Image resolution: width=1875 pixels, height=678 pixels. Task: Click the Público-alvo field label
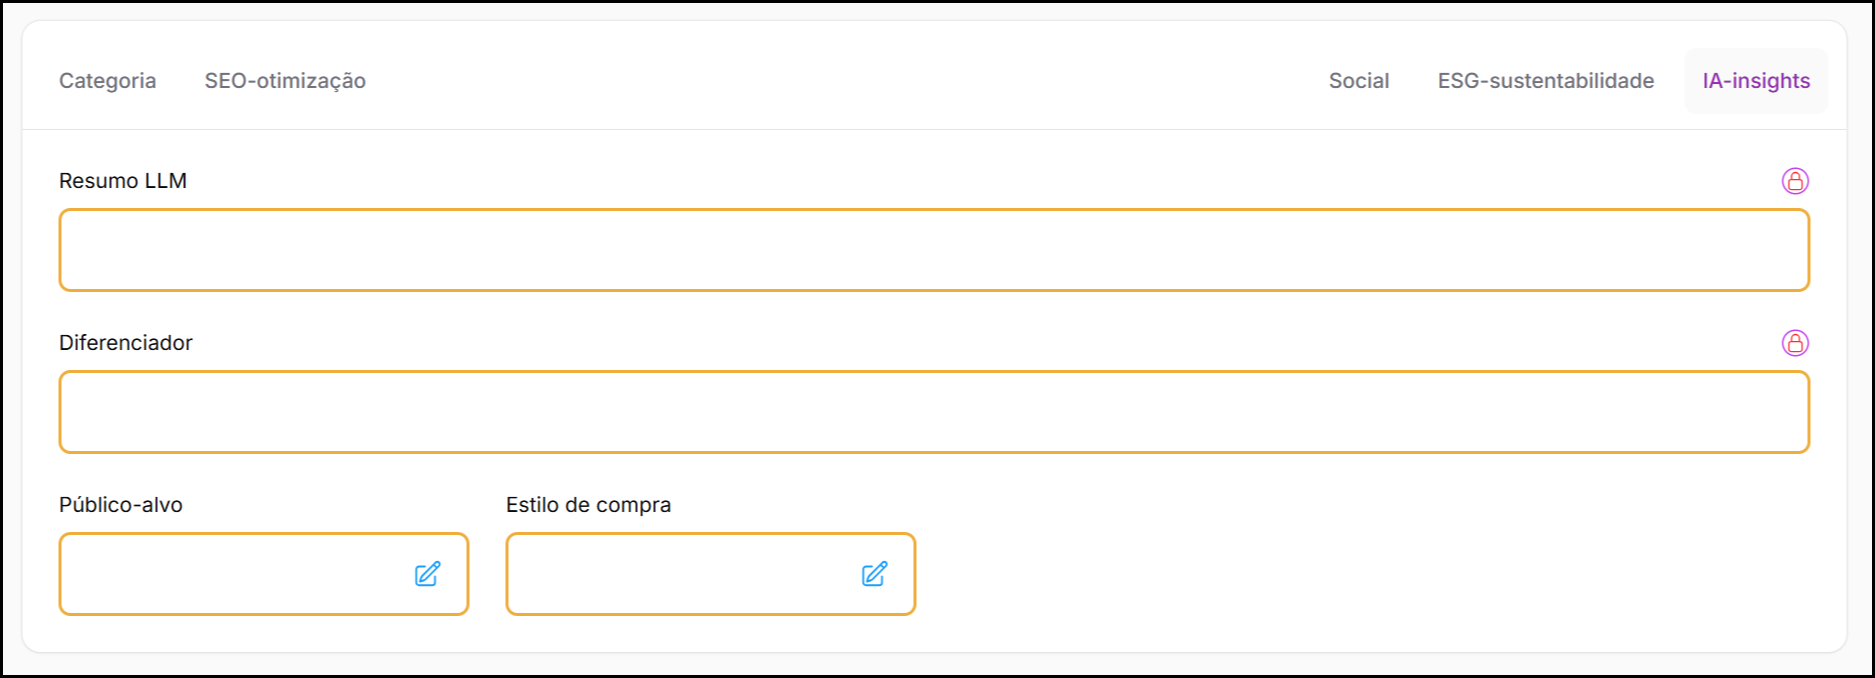click(121, 505)
